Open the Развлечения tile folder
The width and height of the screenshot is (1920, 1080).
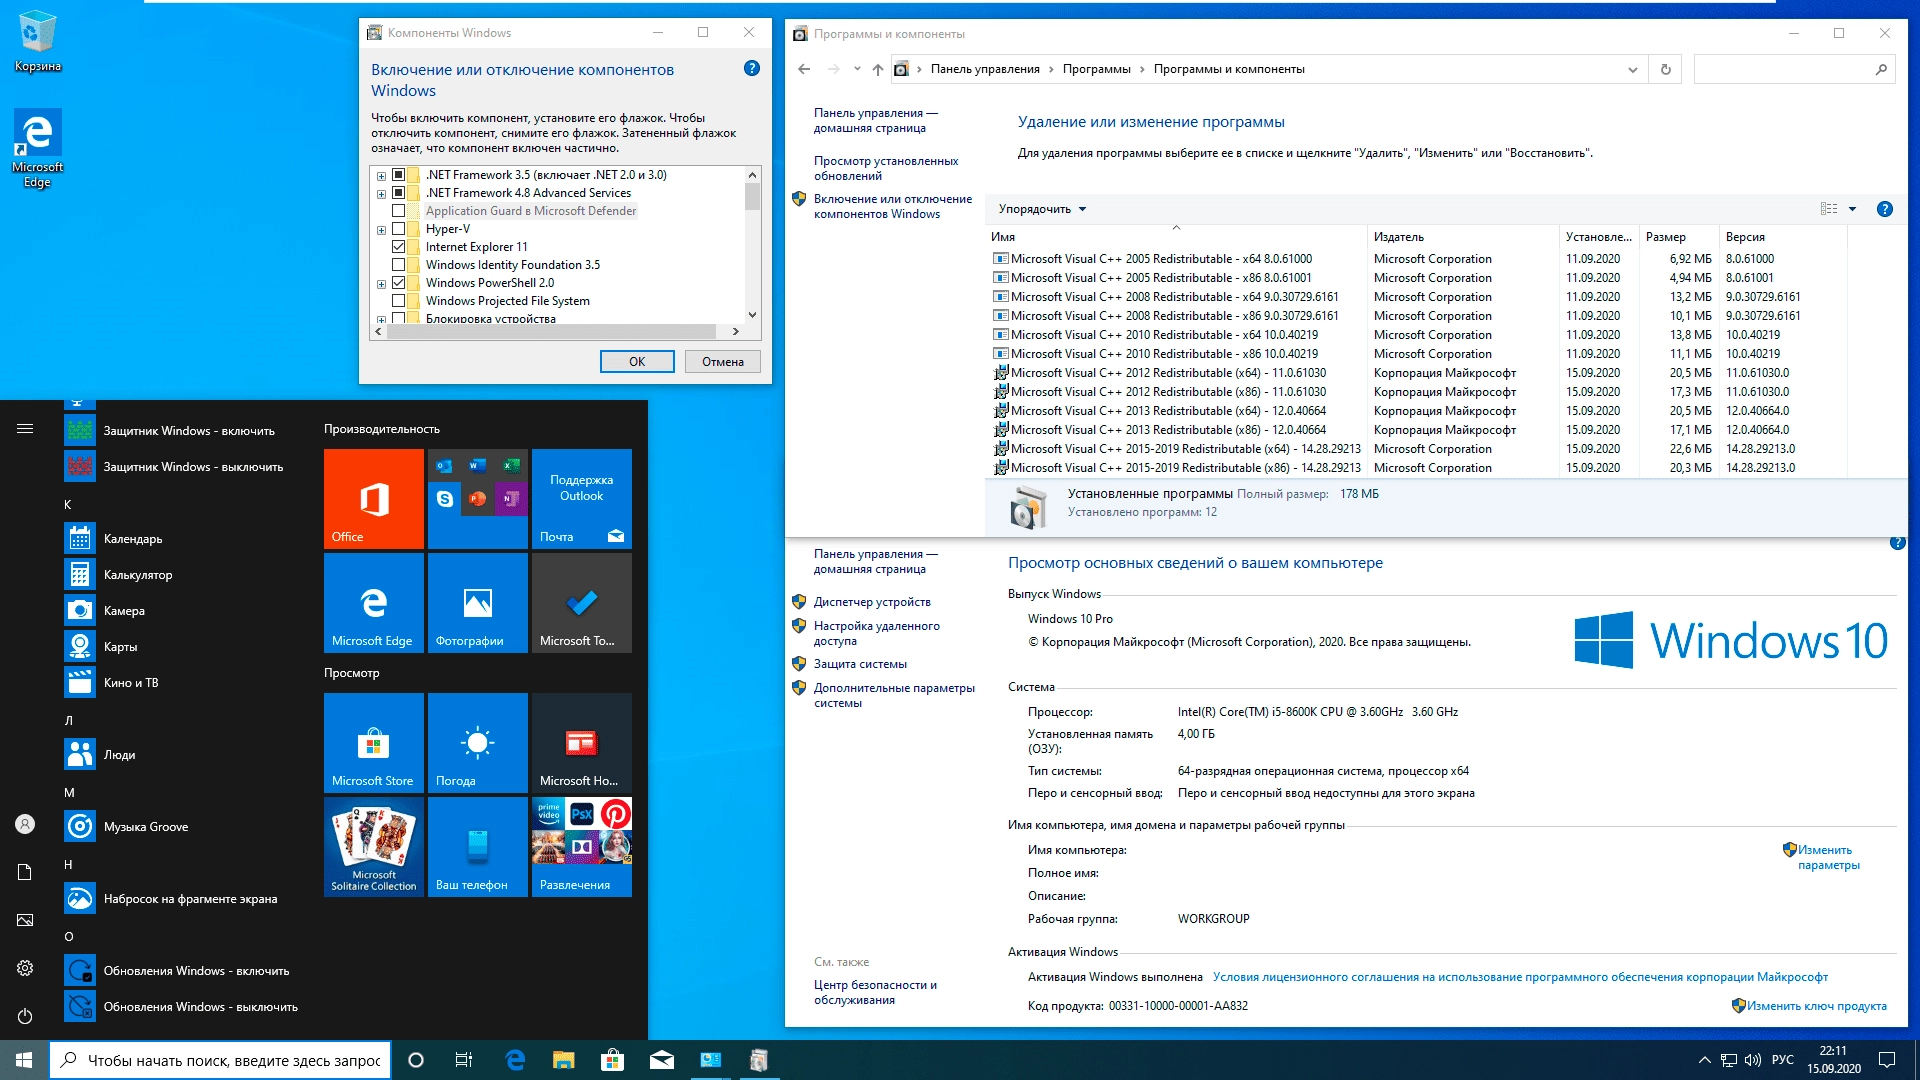coord(582,846)
